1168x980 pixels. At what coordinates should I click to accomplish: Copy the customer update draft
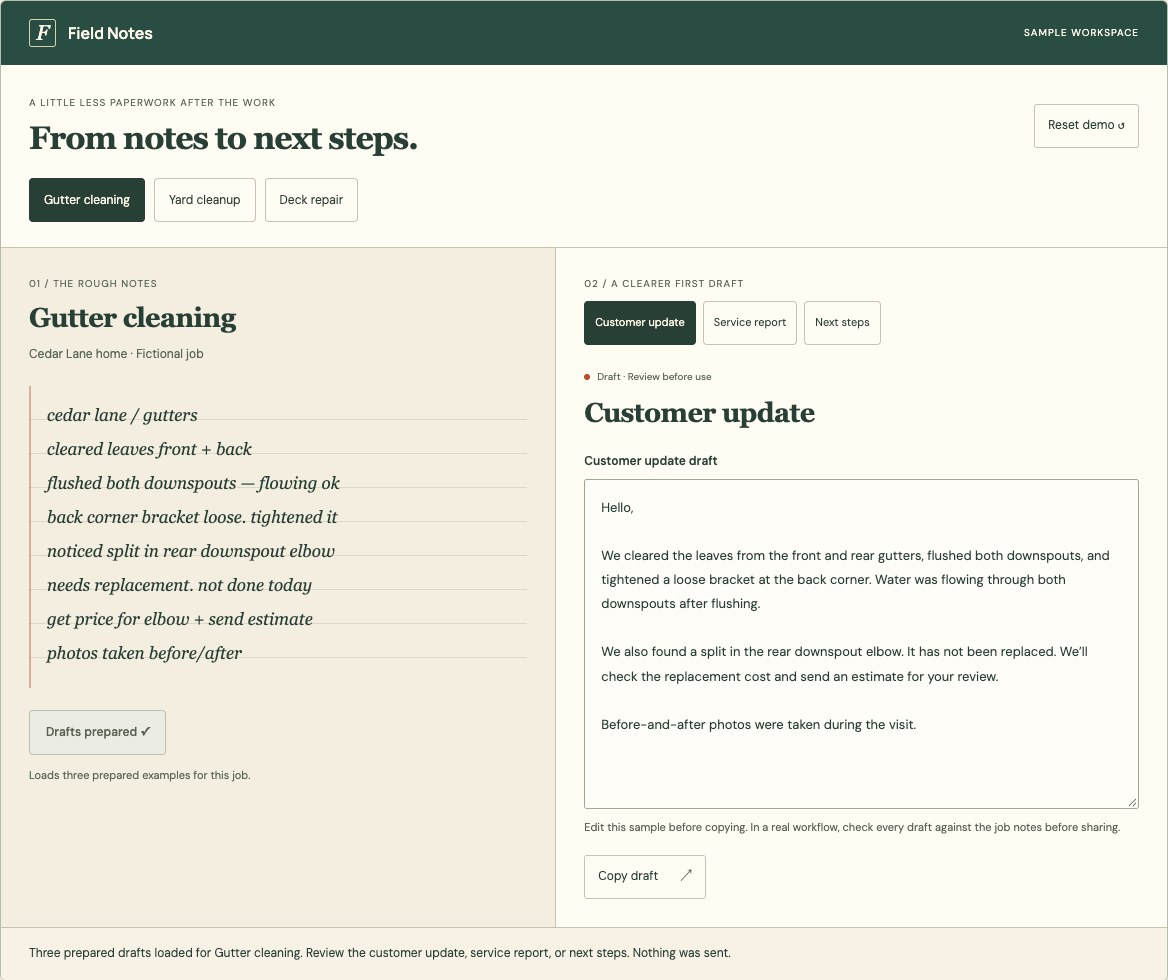[645, 876]
